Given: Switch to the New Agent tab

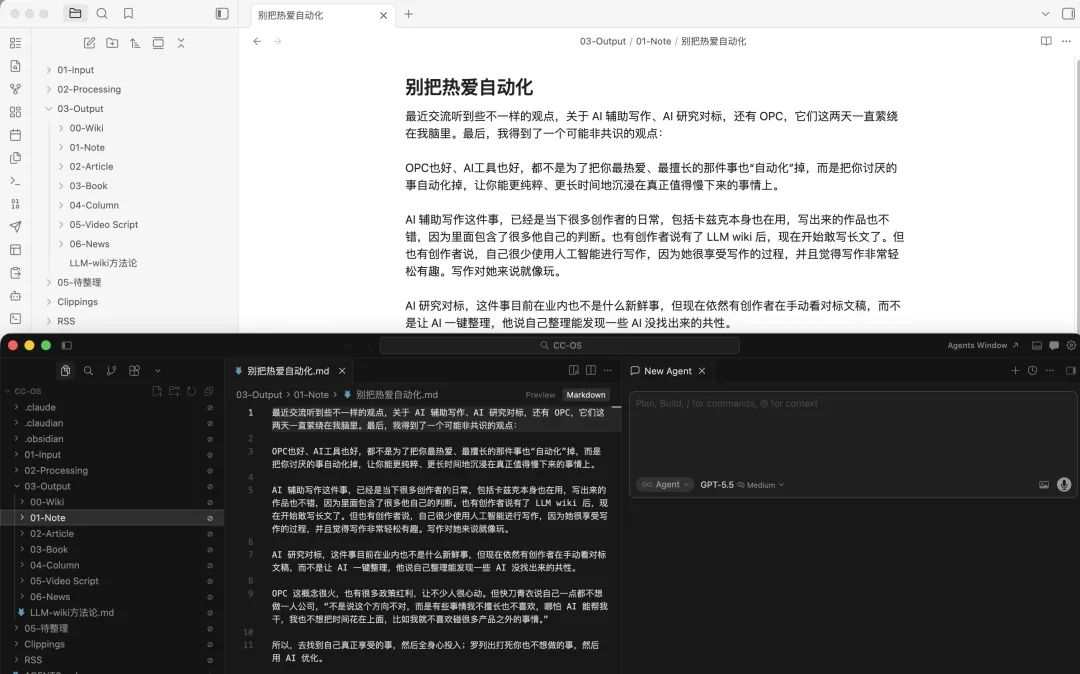Looking at the screenshot, I should (668, 371).
